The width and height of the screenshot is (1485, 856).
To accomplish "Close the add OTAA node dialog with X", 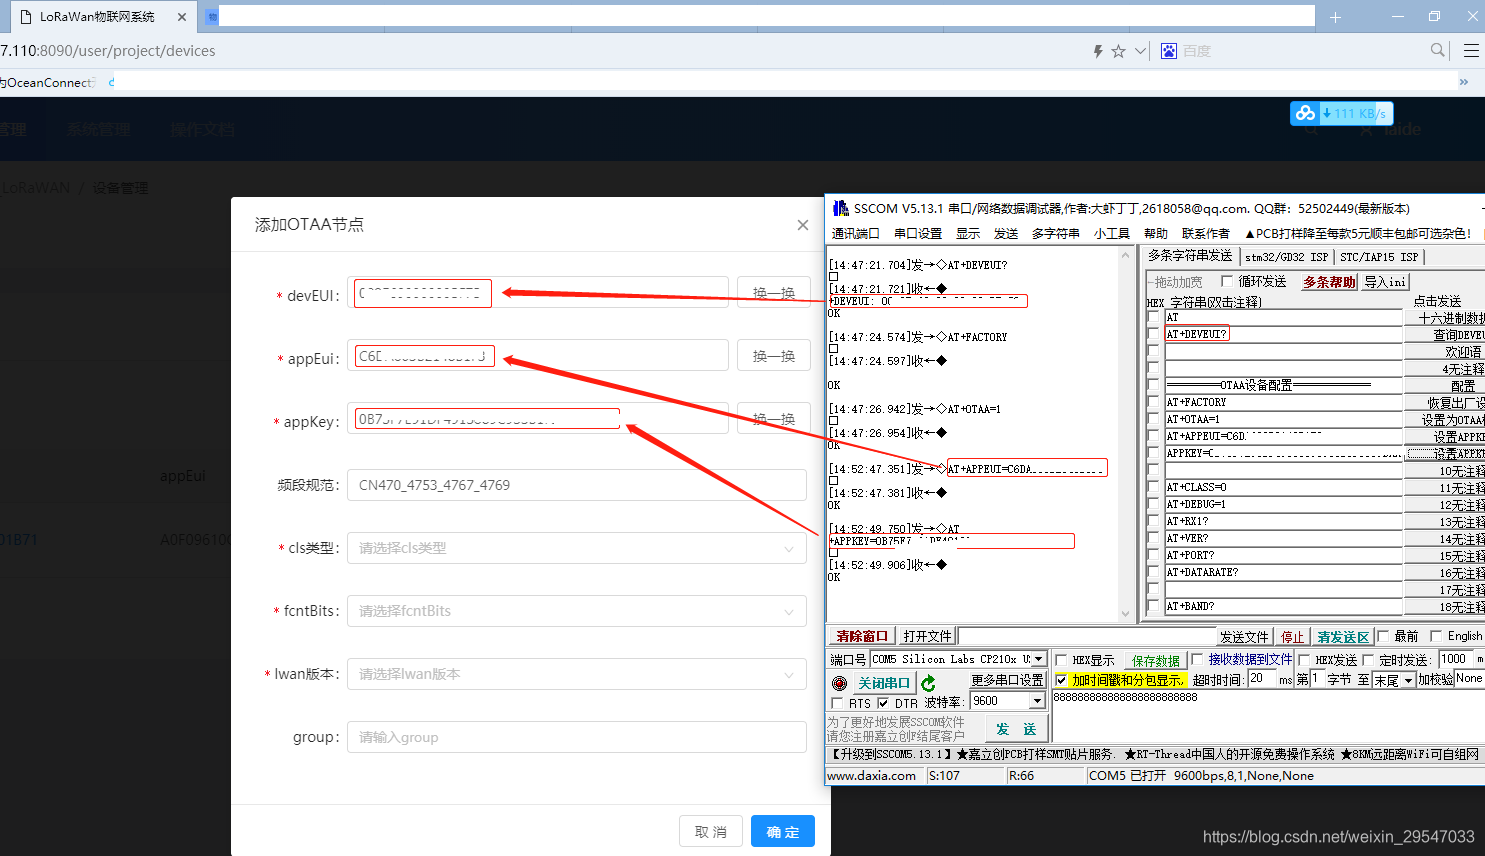I will (802, 225).
